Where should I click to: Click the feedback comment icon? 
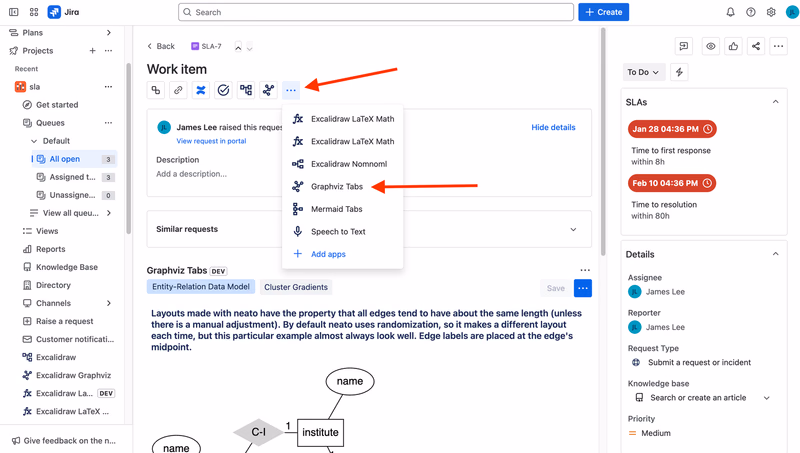pos(684,46)
